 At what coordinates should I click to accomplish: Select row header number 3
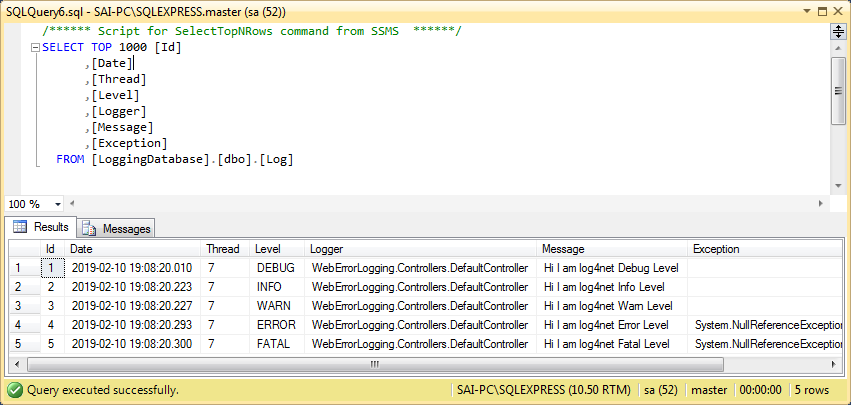(x=25, y=306)
